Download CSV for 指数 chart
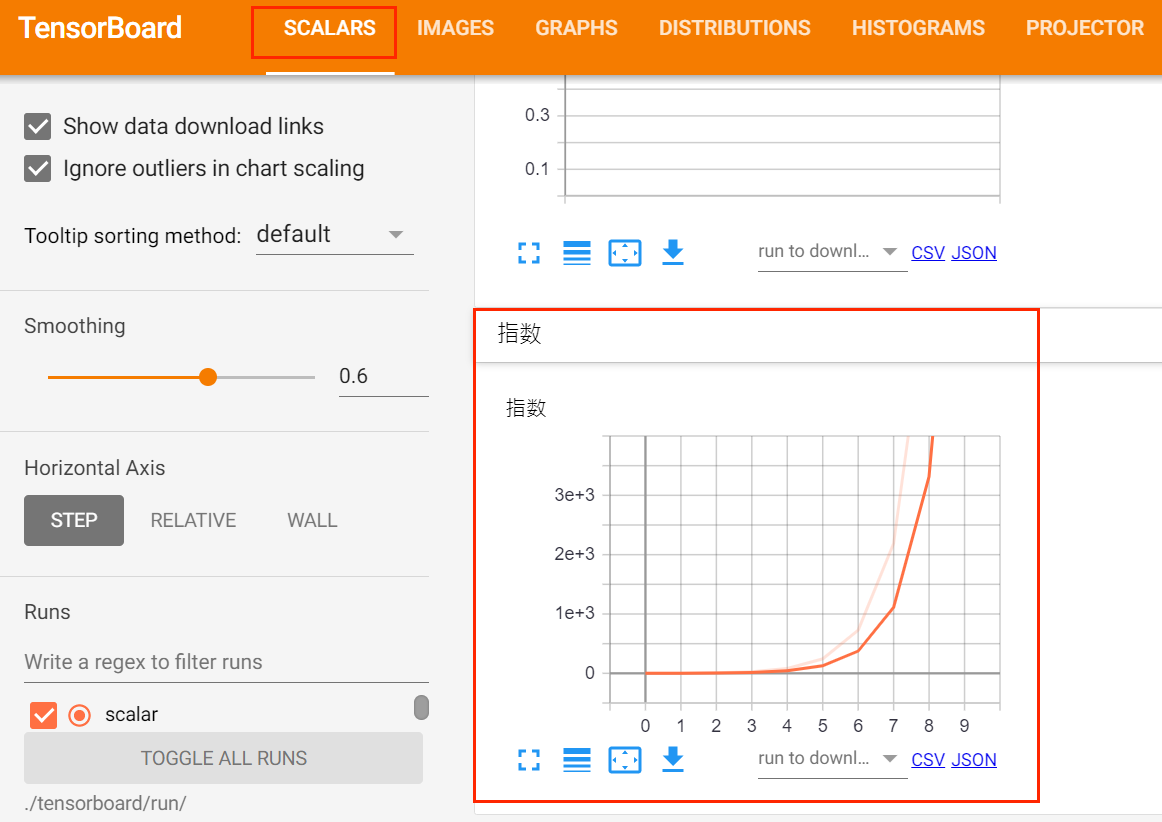This screenshot has width=1162, height=822. point(928,760)
